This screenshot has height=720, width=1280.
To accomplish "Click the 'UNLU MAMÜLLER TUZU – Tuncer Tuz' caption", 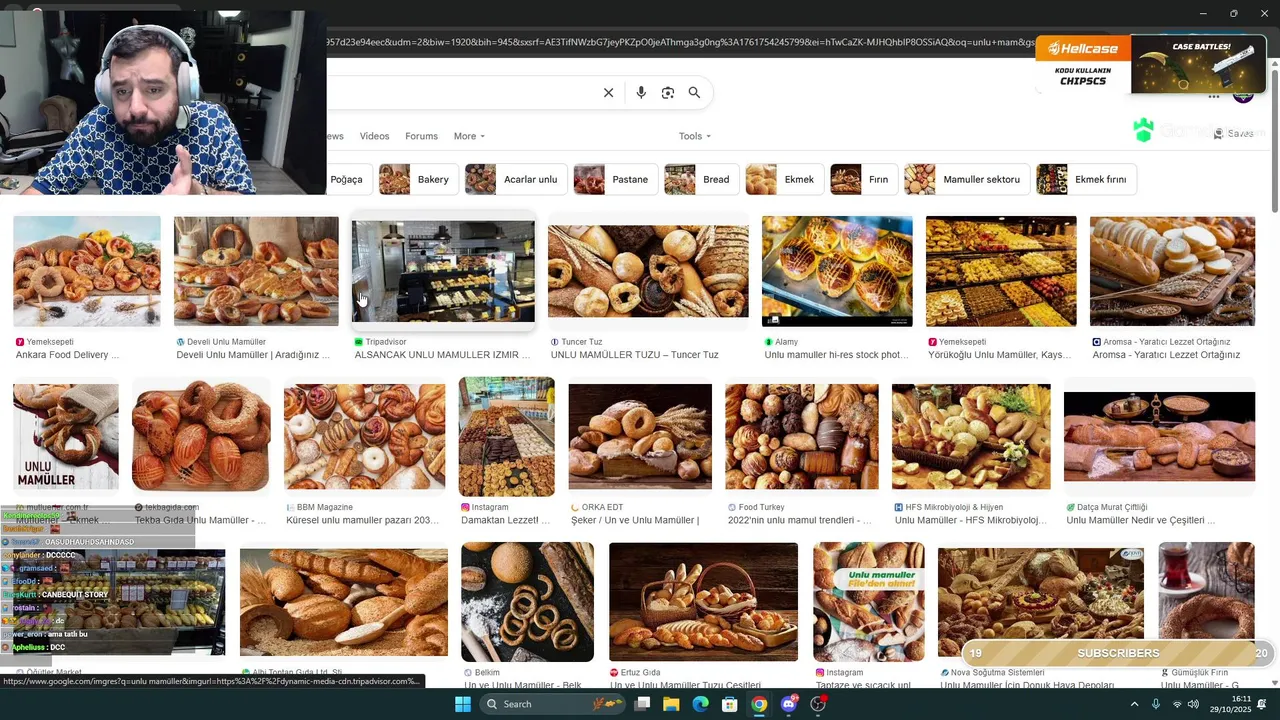I will (634, 355).
